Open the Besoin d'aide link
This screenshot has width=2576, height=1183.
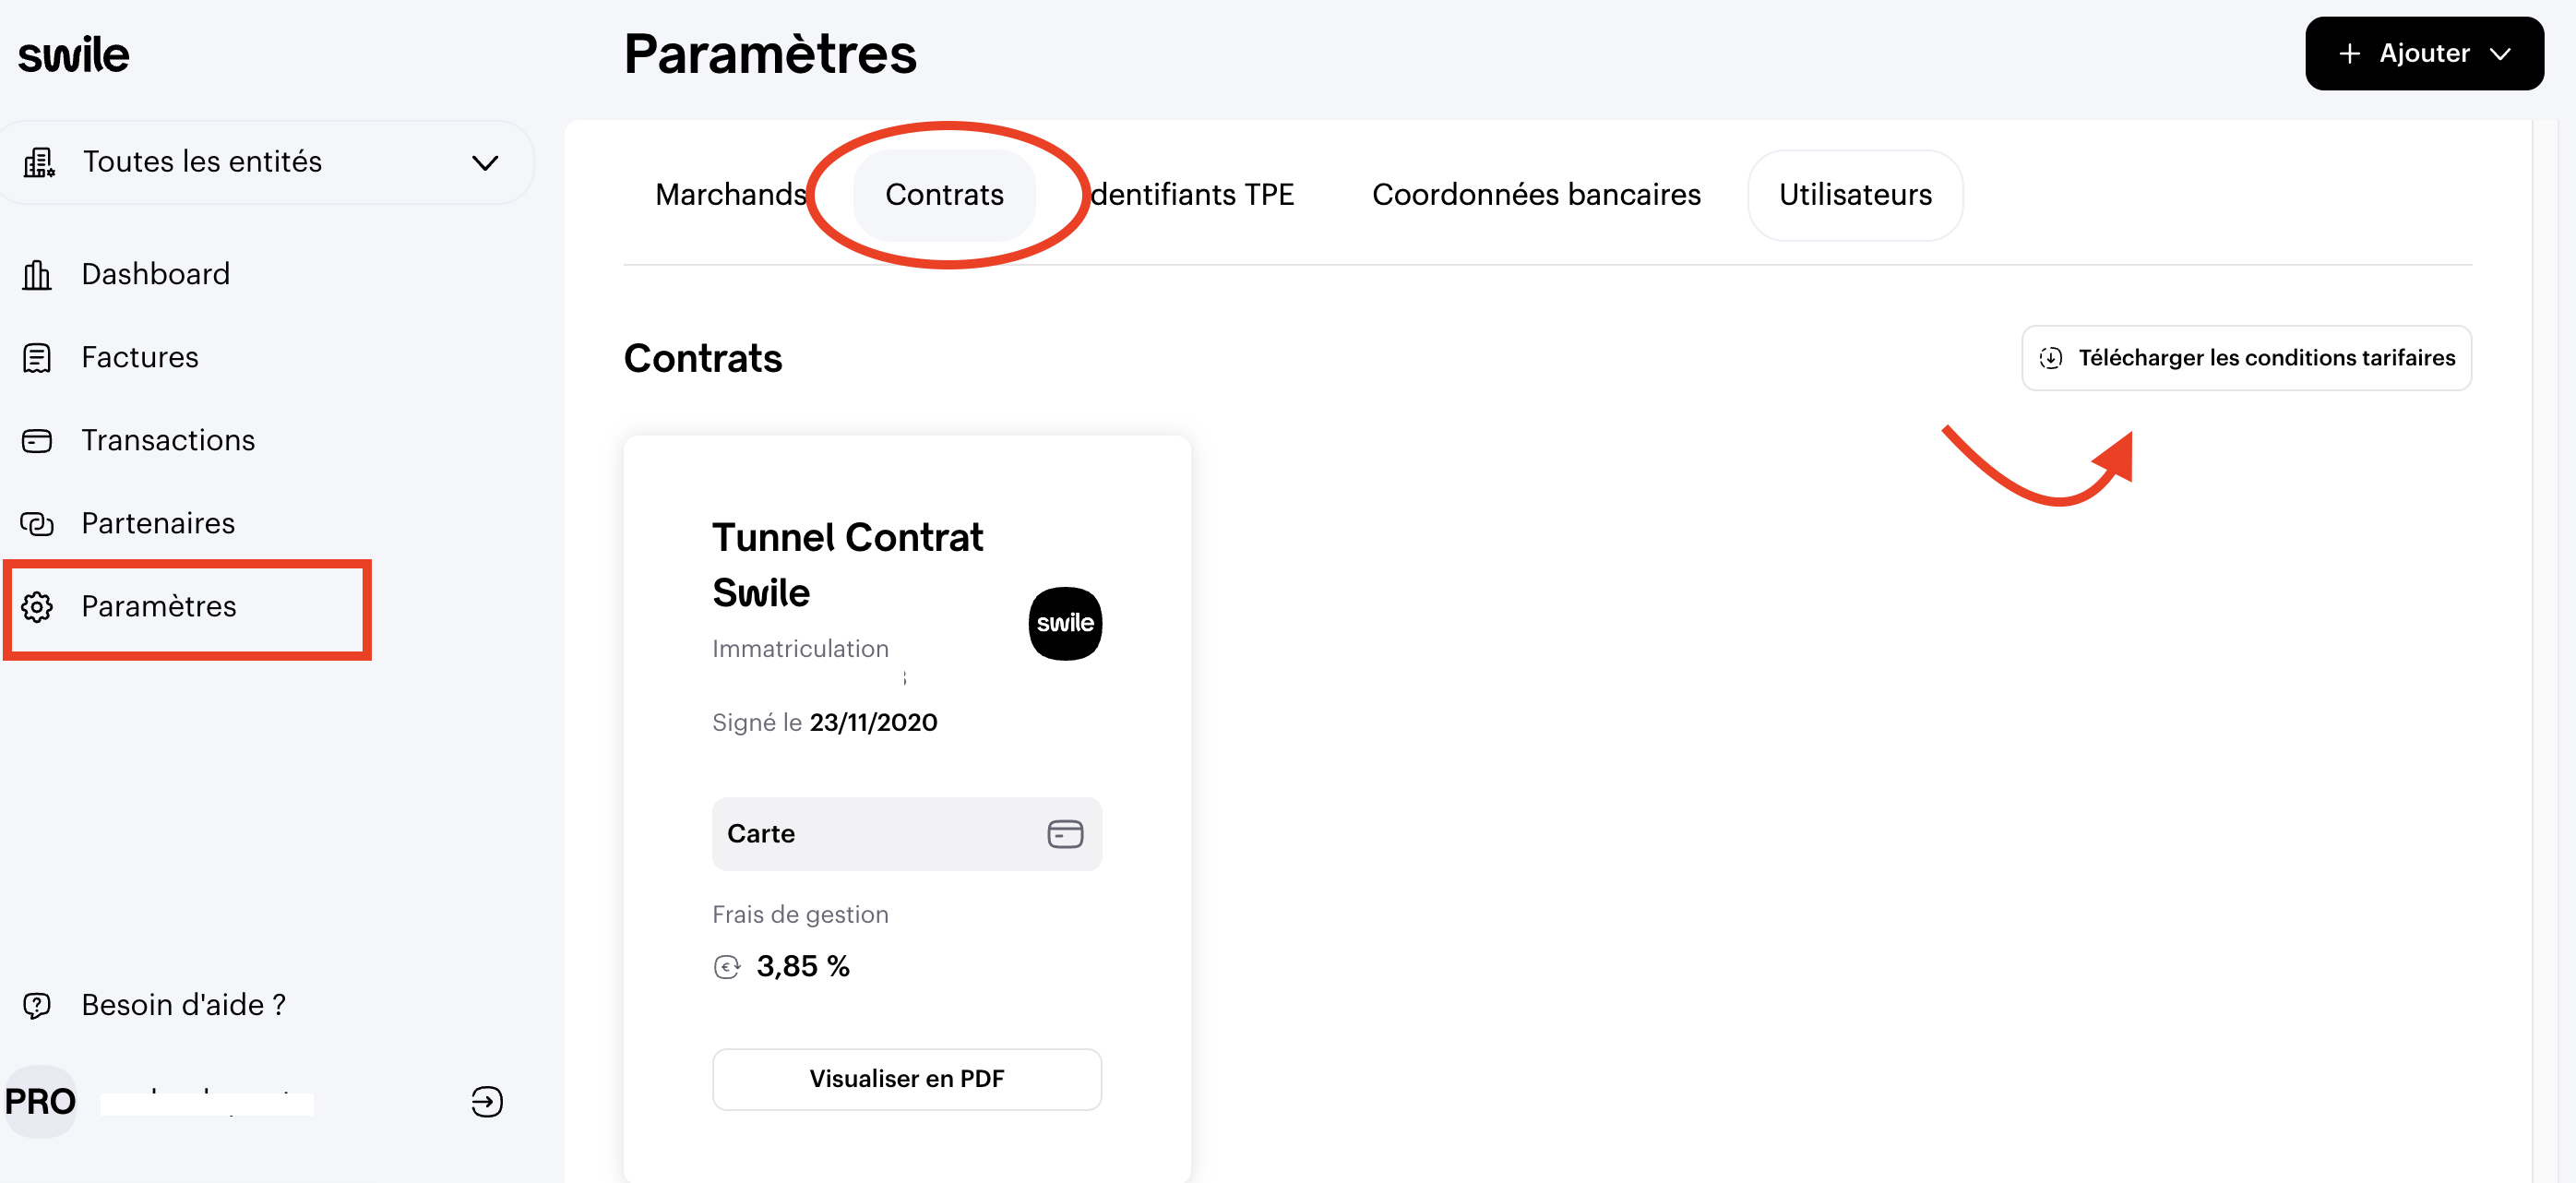click(x=183, y=1005)
